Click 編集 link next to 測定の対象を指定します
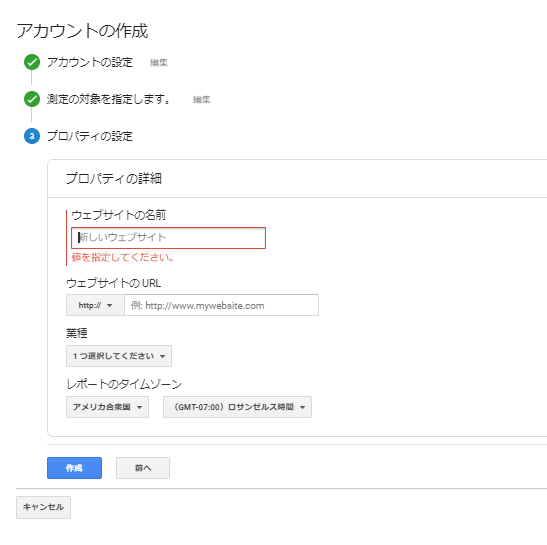Screen dimensions: 547x545 click(x=202, y=99)
